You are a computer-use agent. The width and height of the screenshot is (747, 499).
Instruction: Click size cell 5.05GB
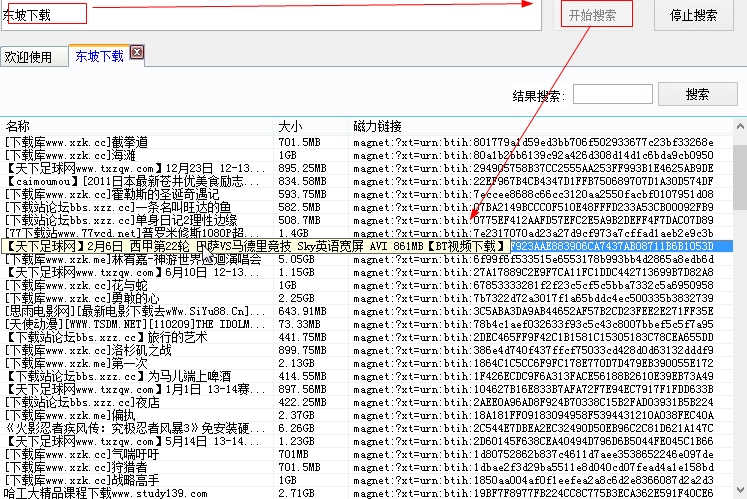pos(296,259)
